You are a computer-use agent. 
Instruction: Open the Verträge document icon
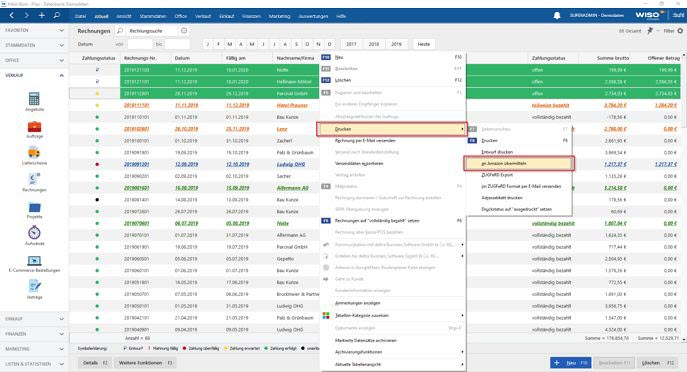34,287
